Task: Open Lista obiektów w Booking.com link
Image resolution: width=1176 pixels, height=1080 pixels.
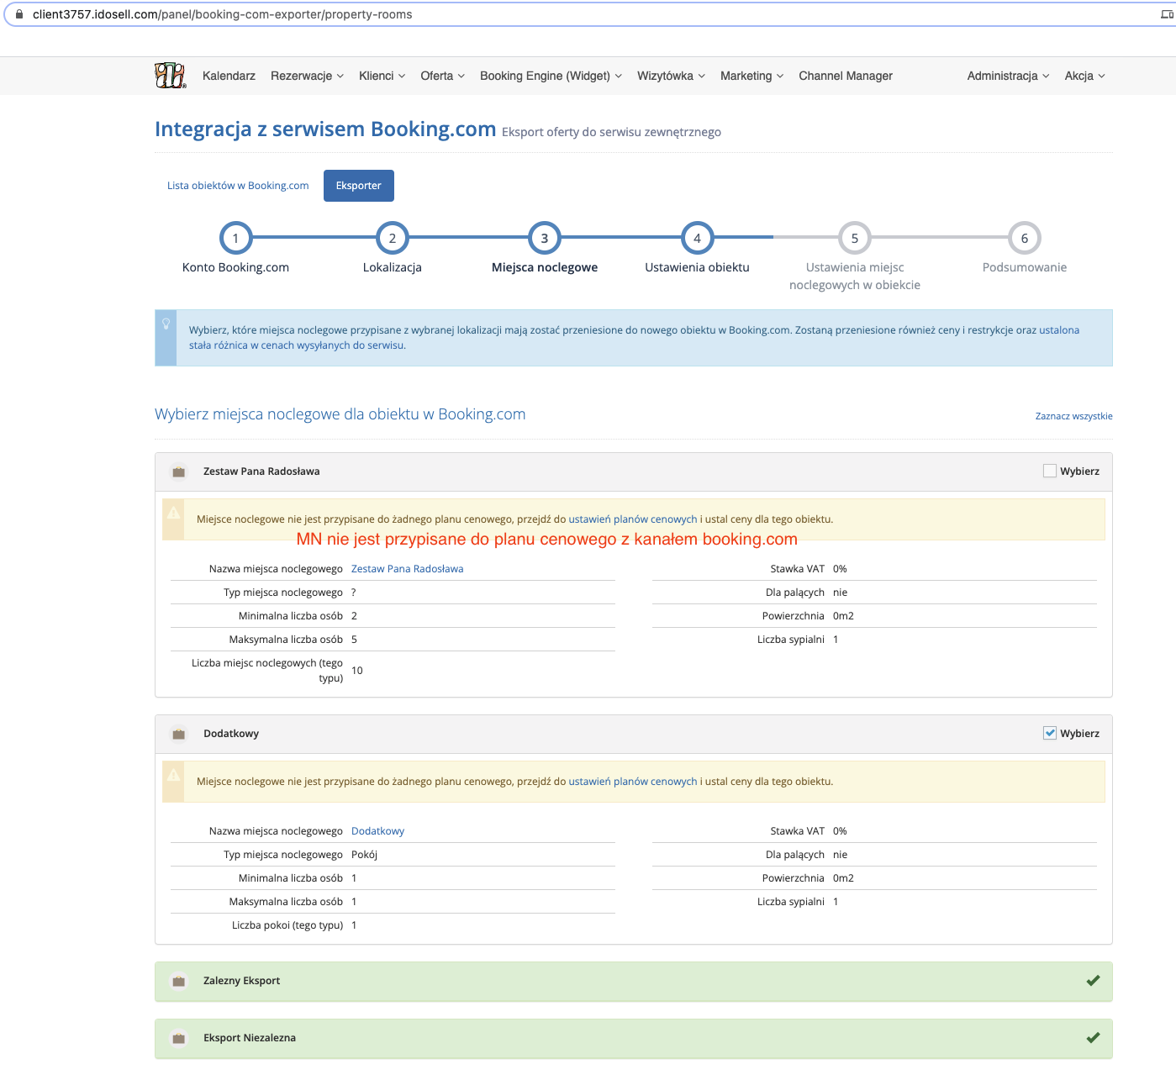Action: click(238, 185)
